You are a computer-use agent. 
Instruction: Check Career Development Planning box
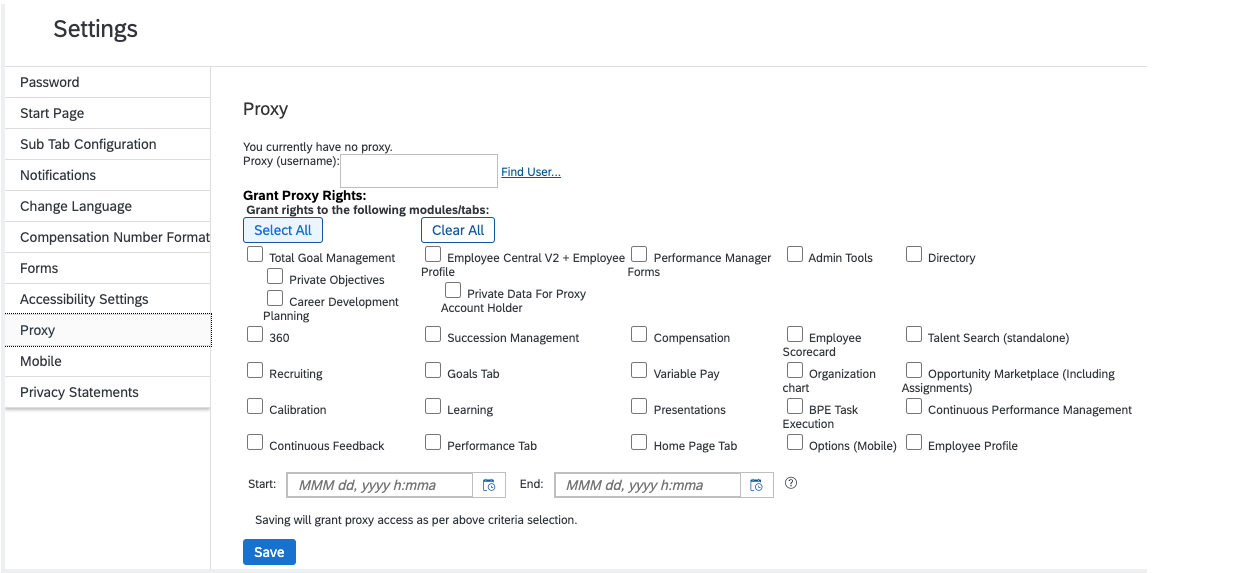point(275,299)
